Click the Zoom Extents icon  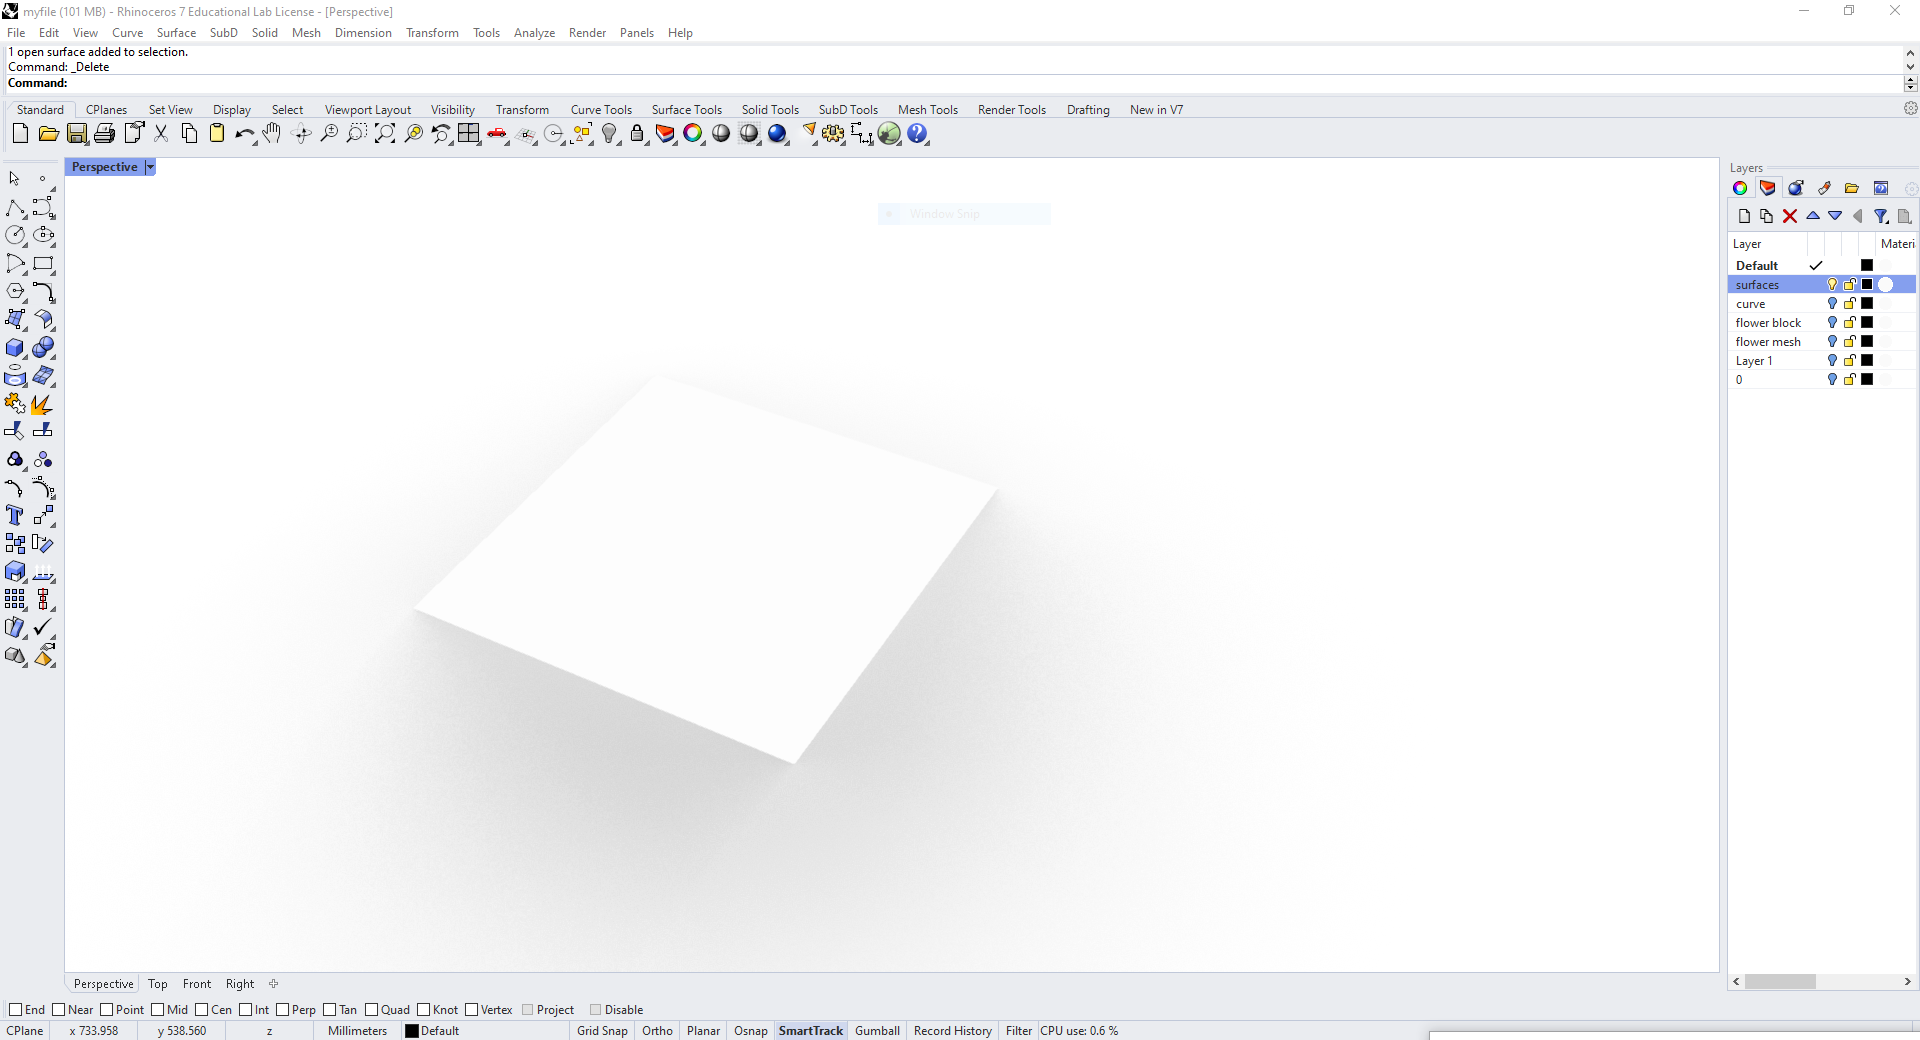point(385,134)
